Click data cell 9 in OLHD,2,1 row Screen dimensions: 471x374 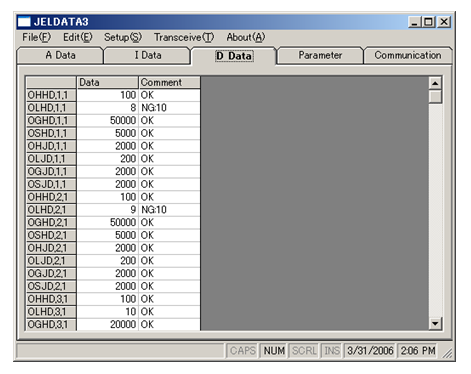(x=108, y=210)
